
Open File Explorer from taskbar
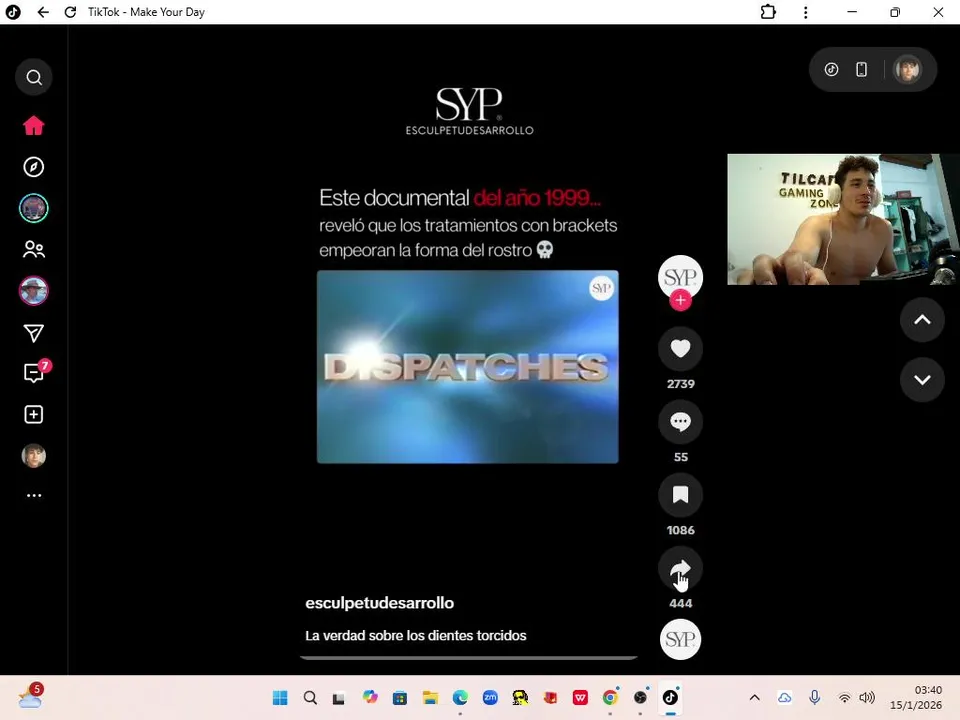[x=430, y=697]
